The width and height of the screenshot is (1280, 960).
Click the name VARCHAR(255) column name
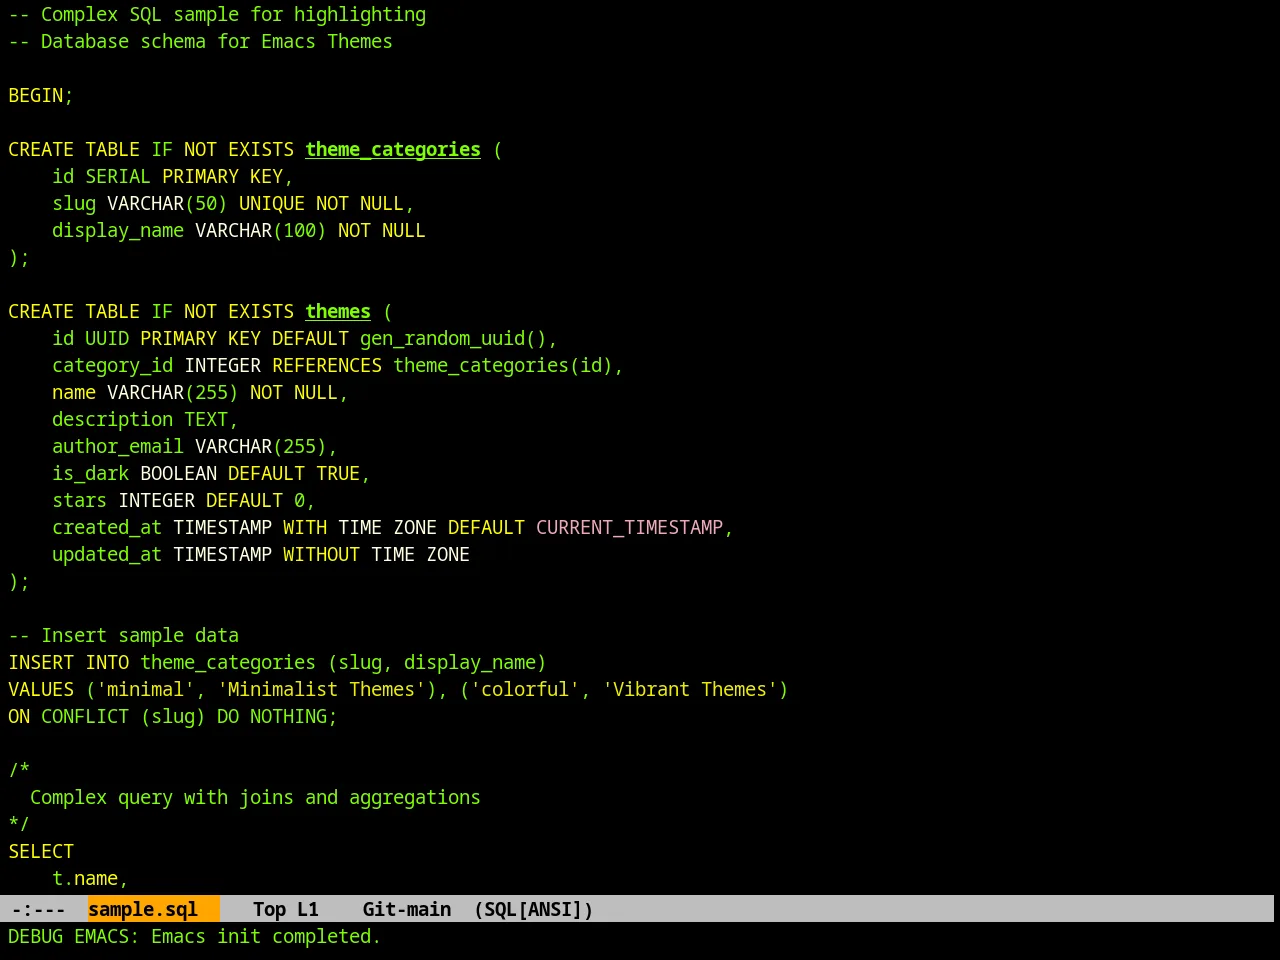coord(74,392)
